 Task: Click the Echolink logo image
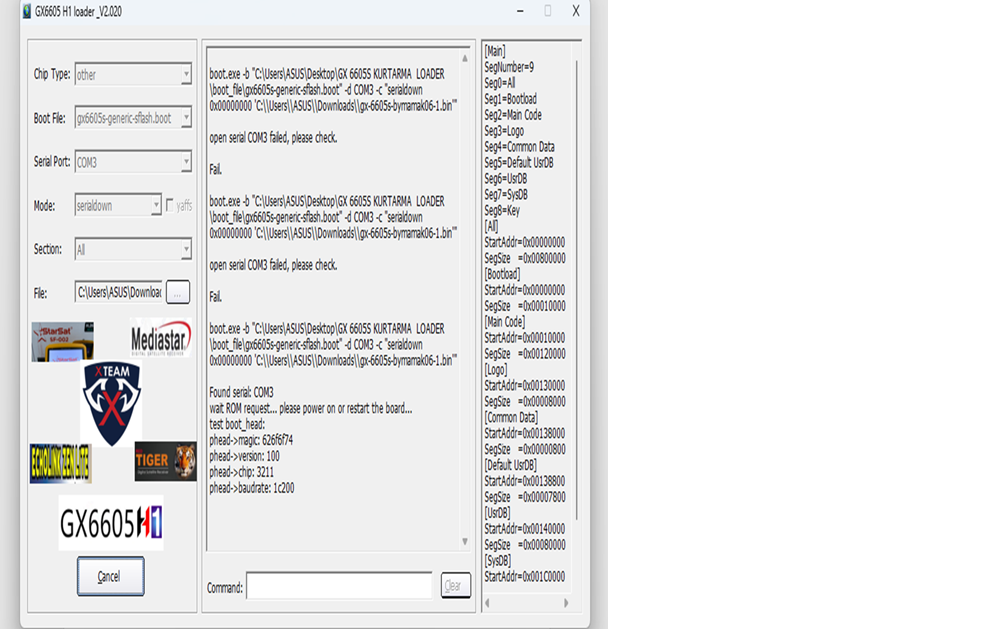(60, 463)
